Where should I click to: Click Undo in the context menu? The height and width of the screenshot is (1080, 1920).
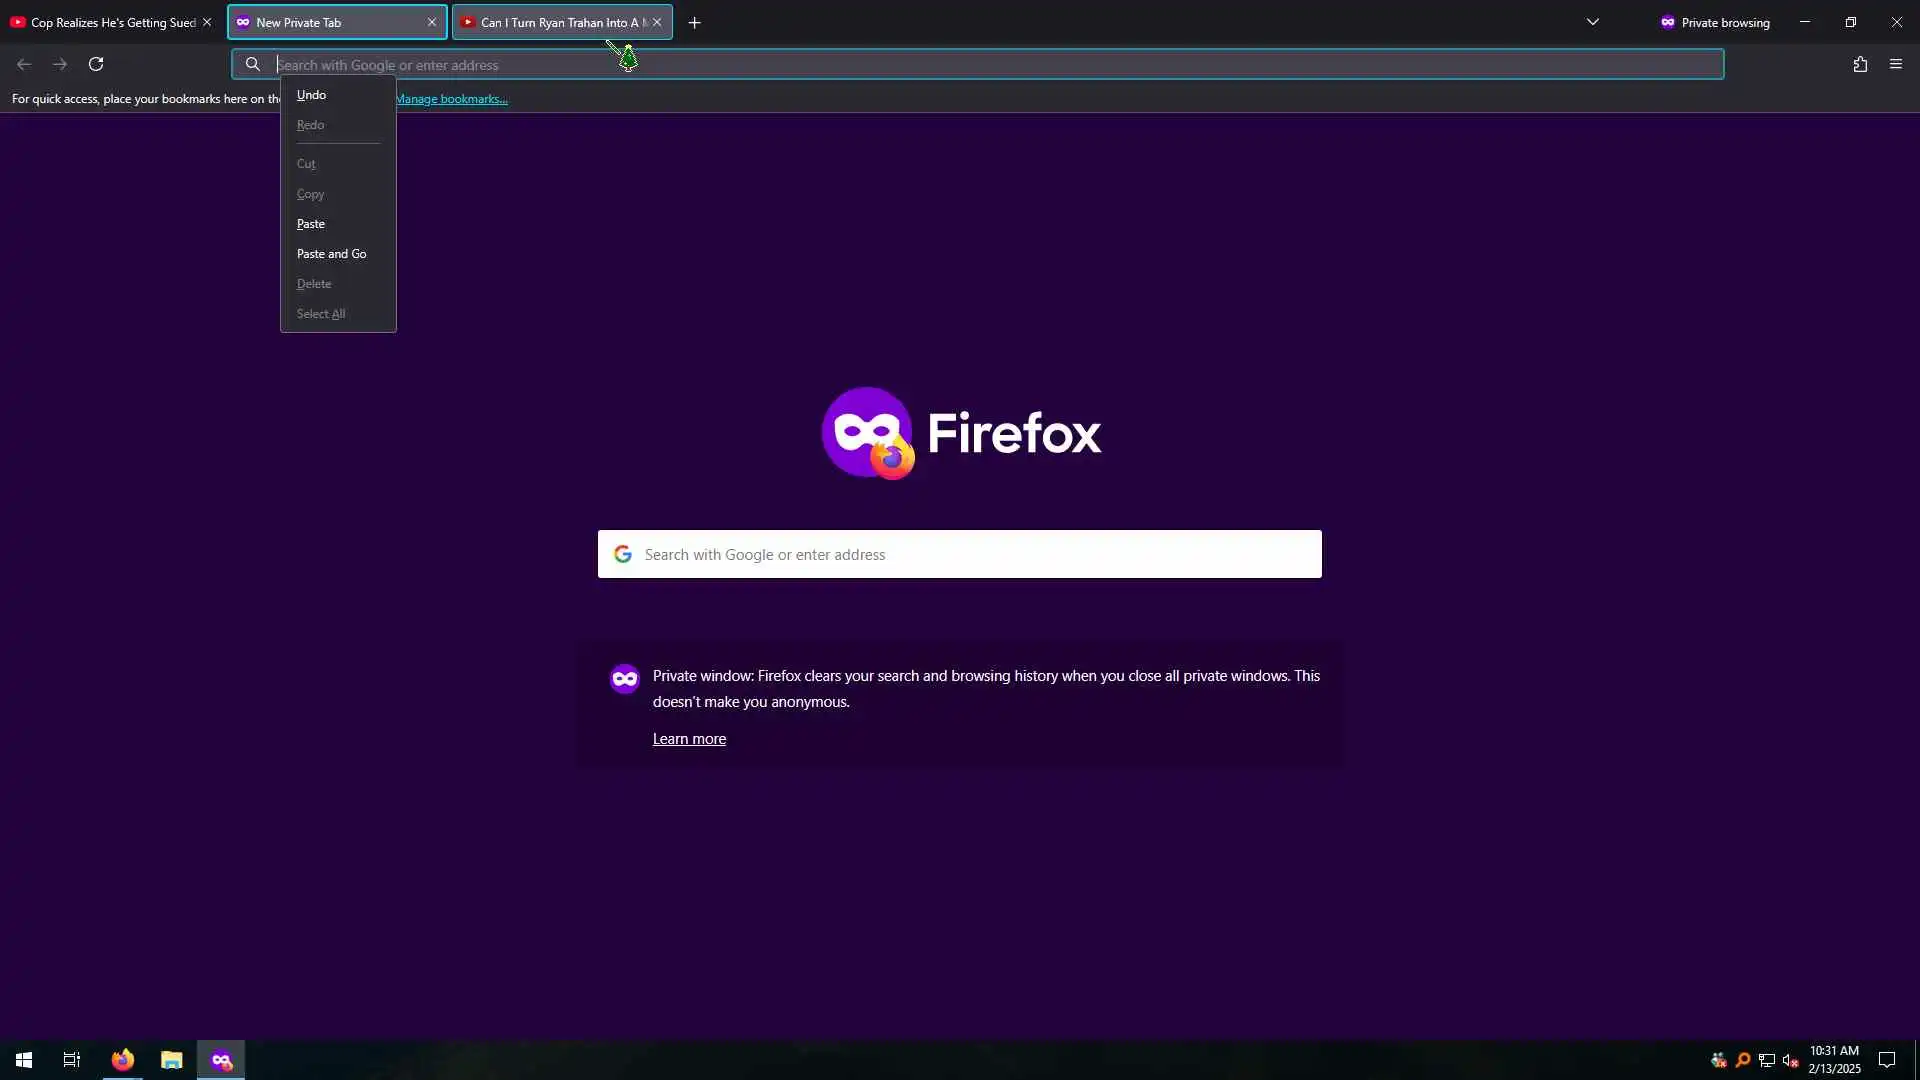coord(311,95)
